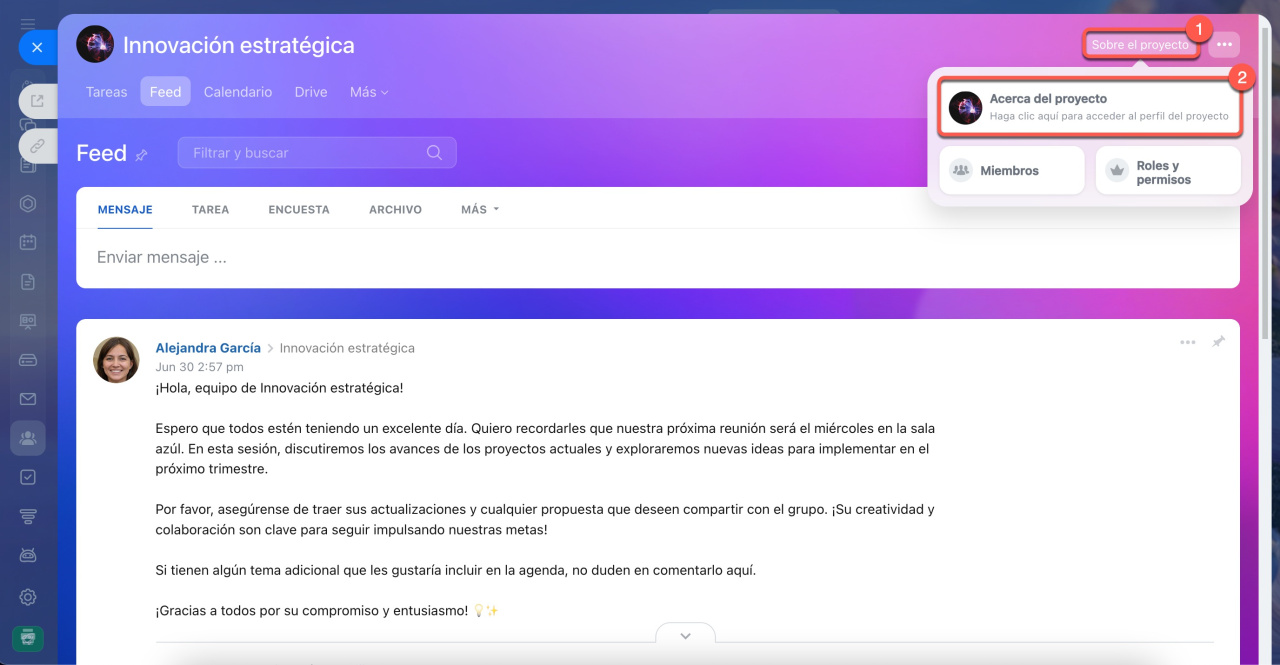The height and width of the screenshot is (665, 1280).
Task: Click Alejandra García's avatar photo
Action: (116, 360)
